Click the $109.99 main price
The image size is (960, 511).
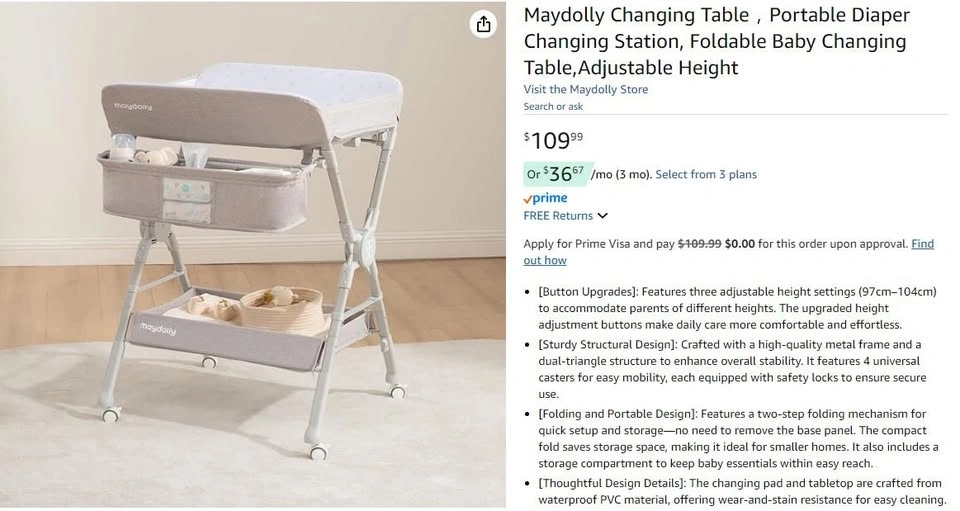click(x=553, y=141)
